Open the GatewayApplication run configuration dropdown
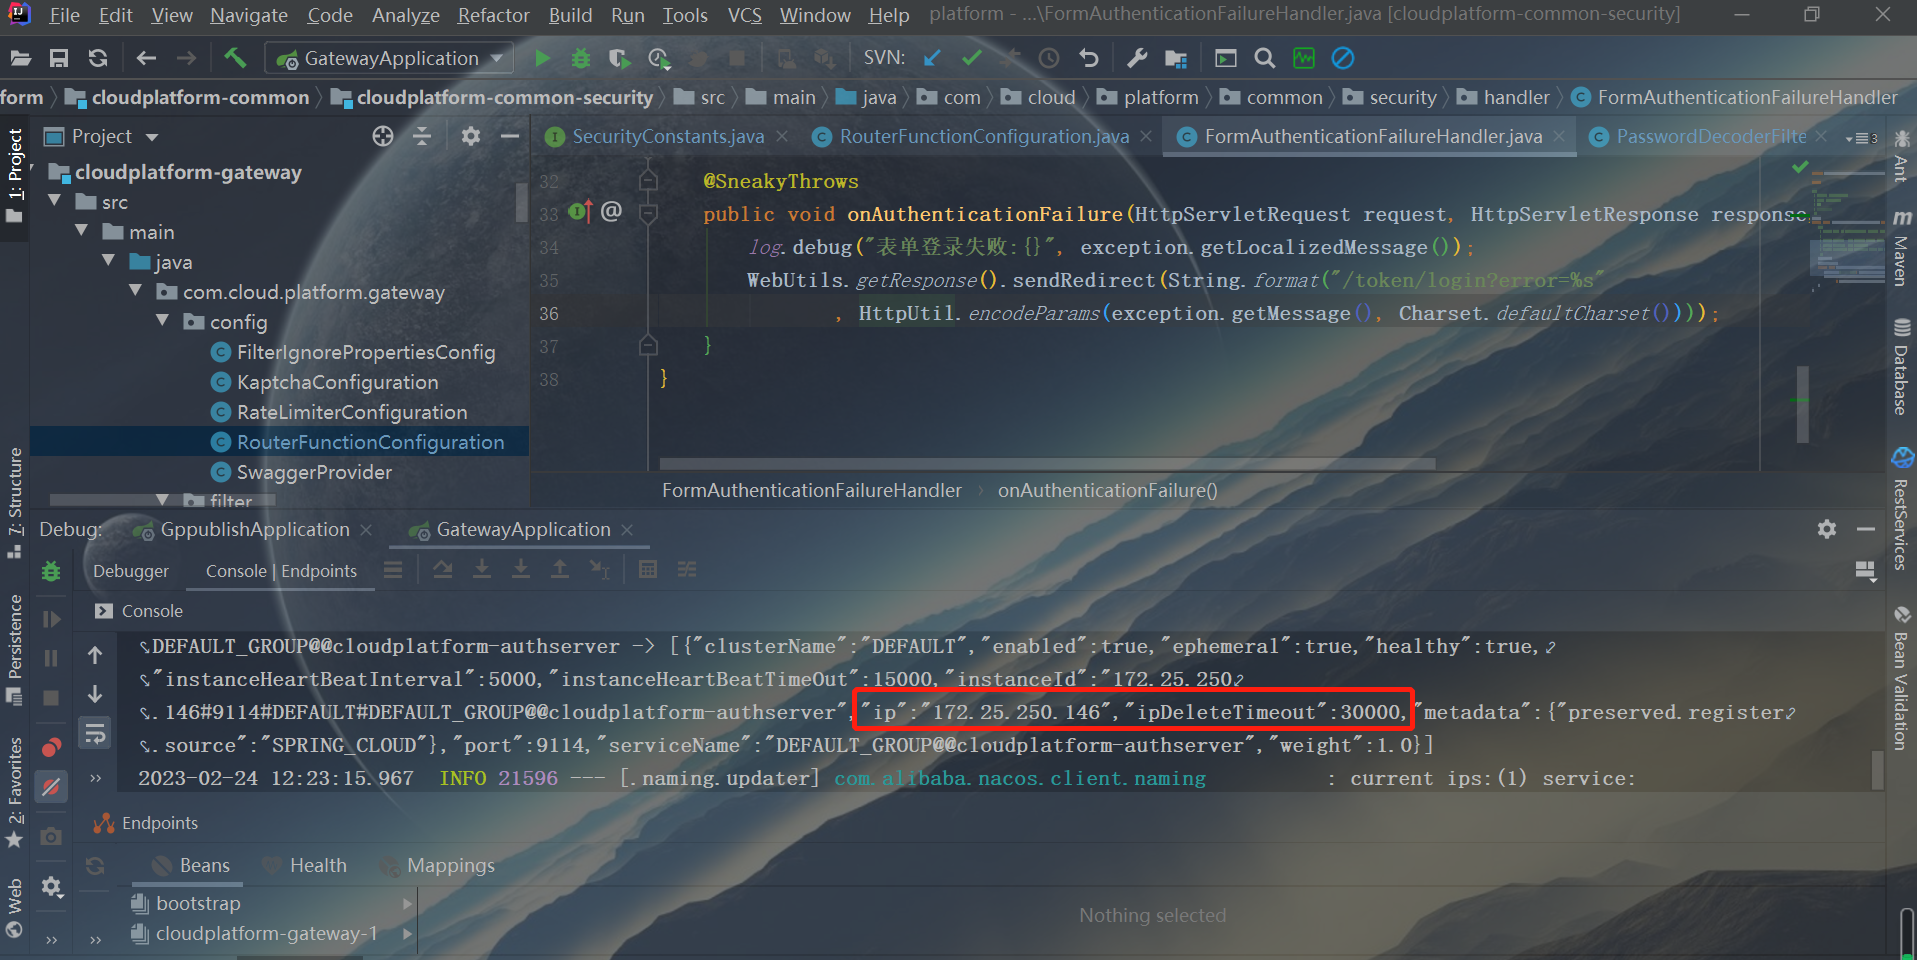The width and height of the screenshot is (1917, 960). click(x=390, y=58)
